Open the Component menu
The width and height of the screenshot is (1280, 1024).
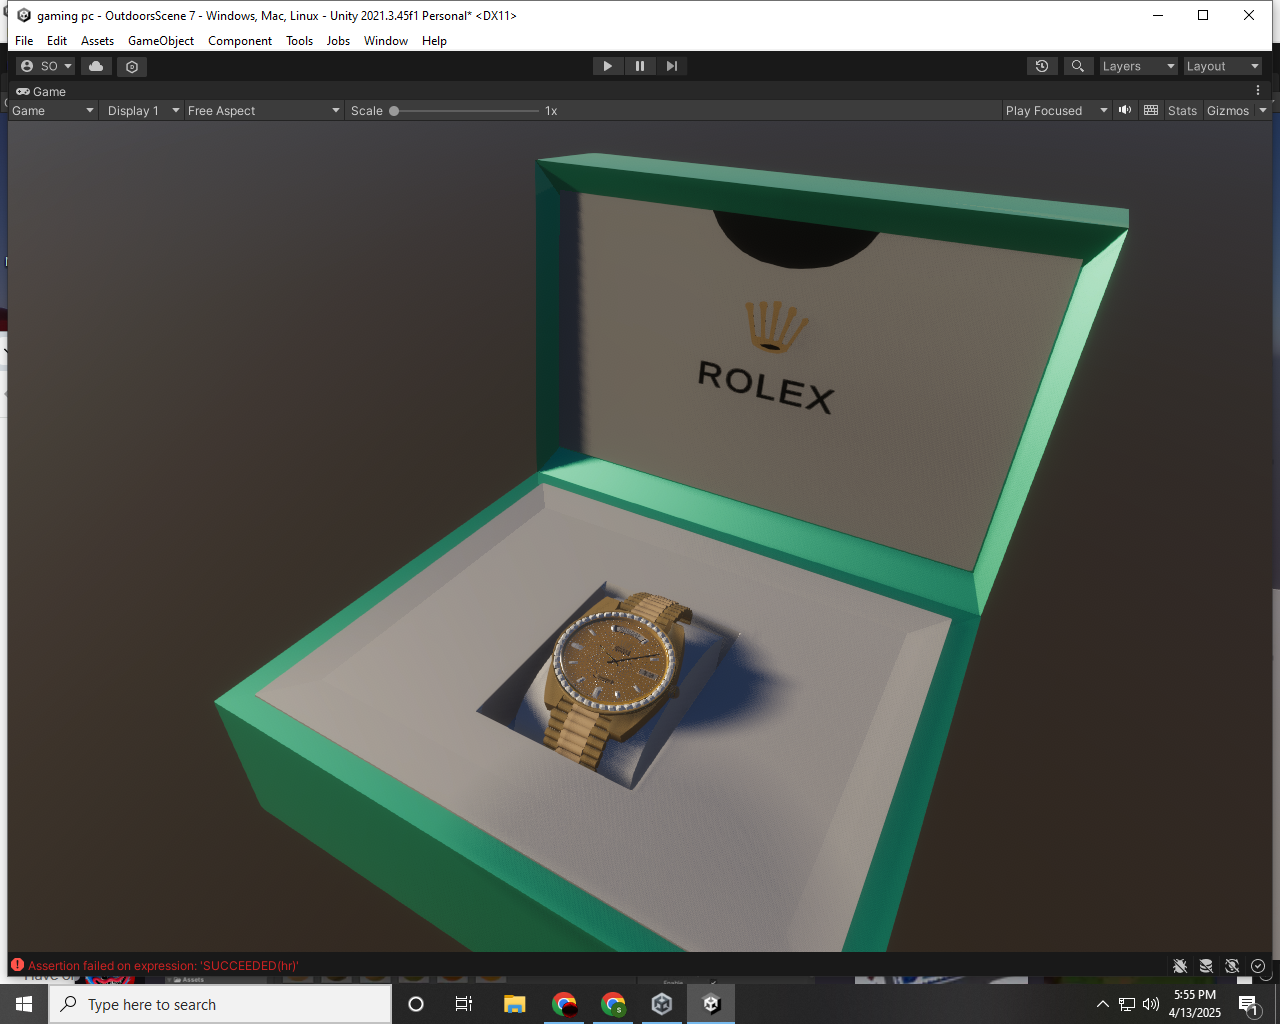tap(240, 41)
